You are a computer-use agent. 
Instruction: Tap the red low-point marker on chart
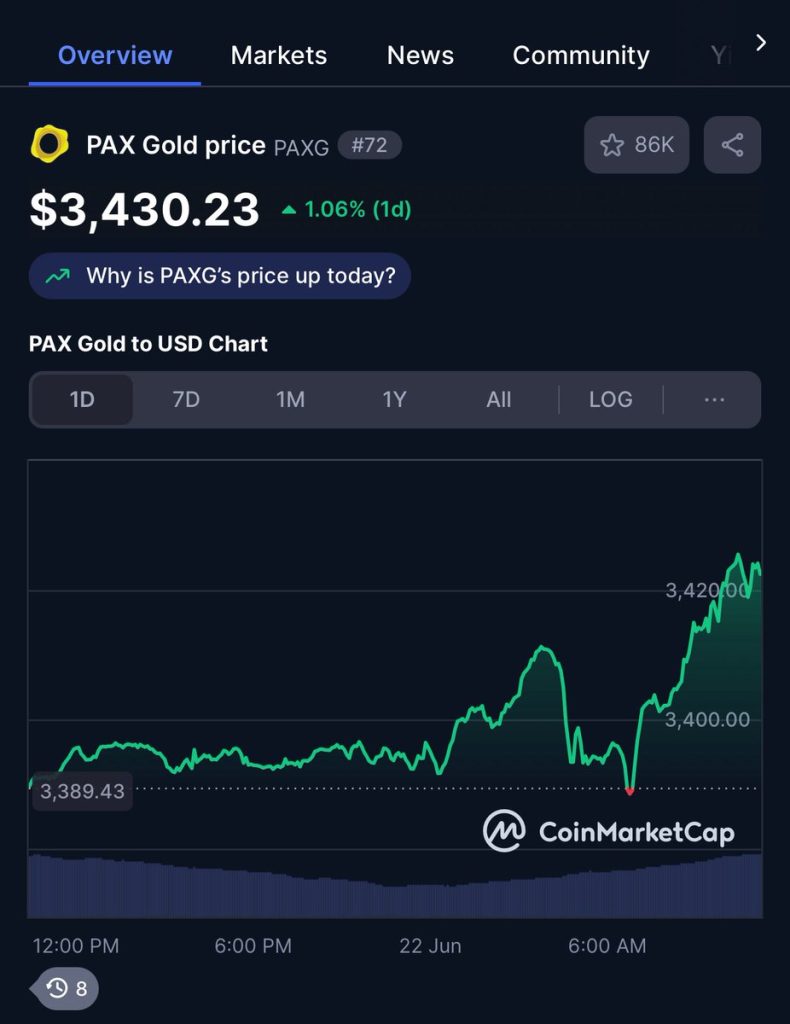click(629, 792)
